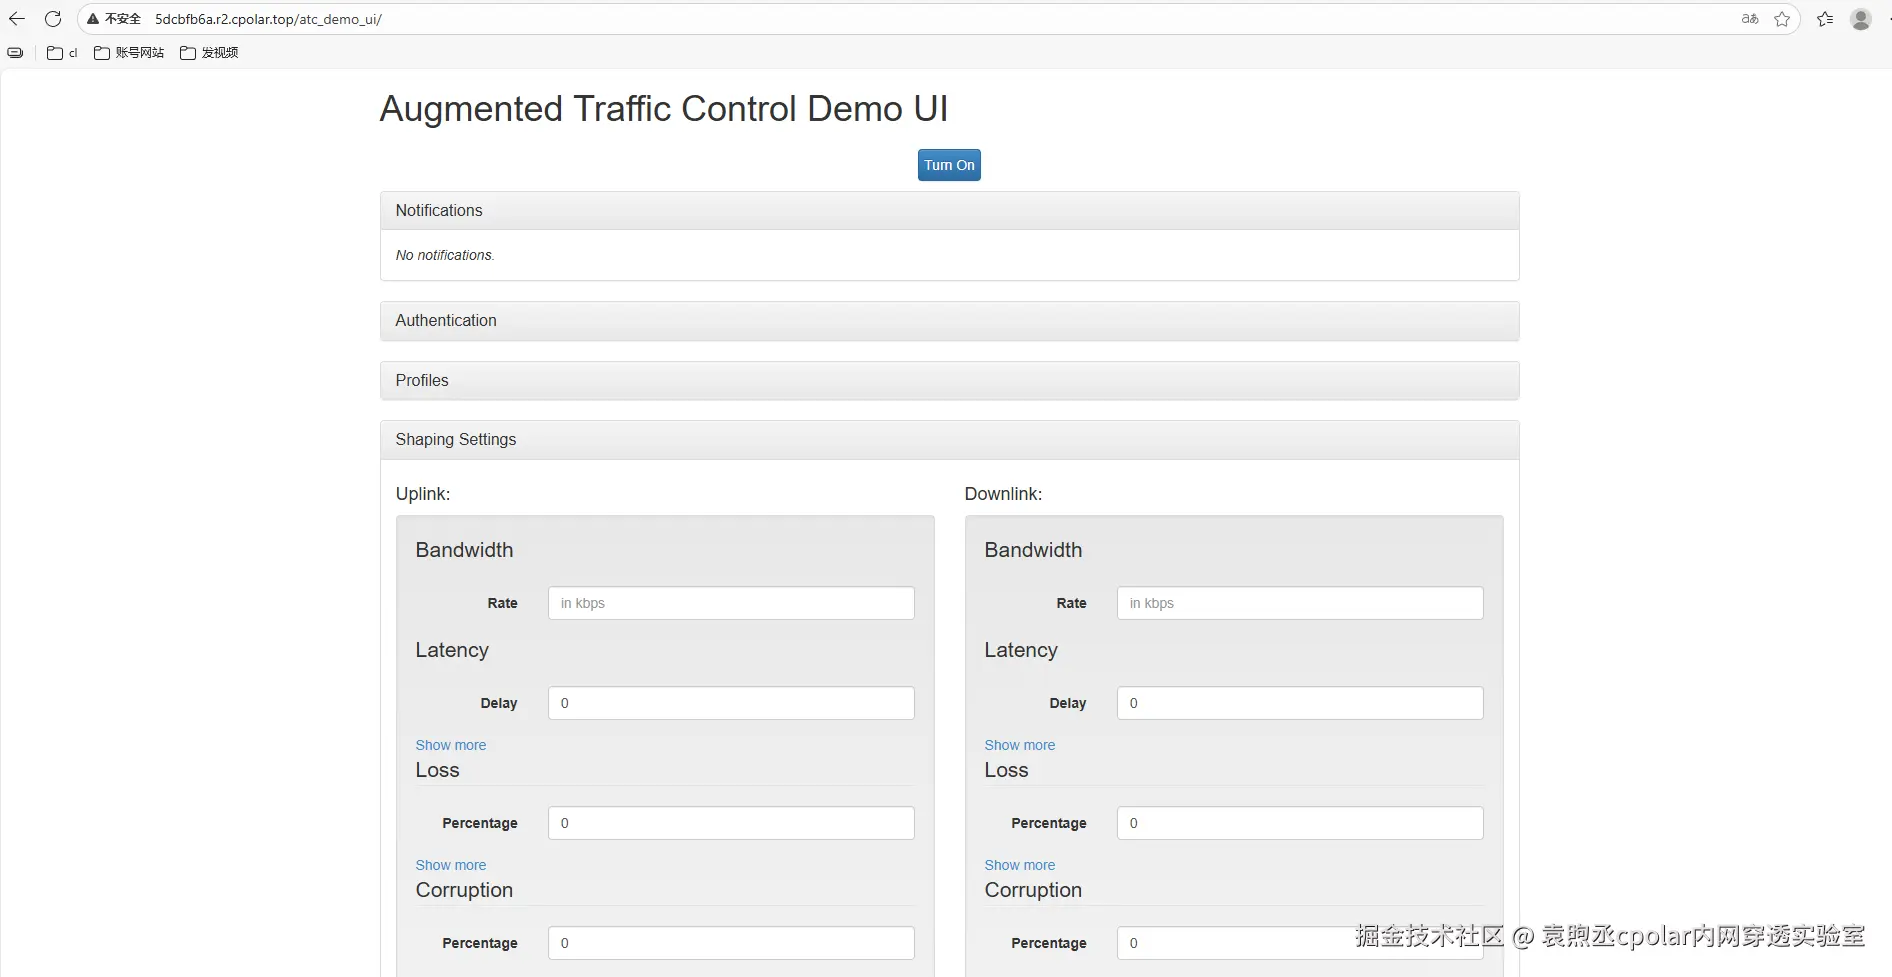Focus the Downlink Latency Delay field
Image resolution: width=1892 pixels, height=977 pixels.
1299,703
